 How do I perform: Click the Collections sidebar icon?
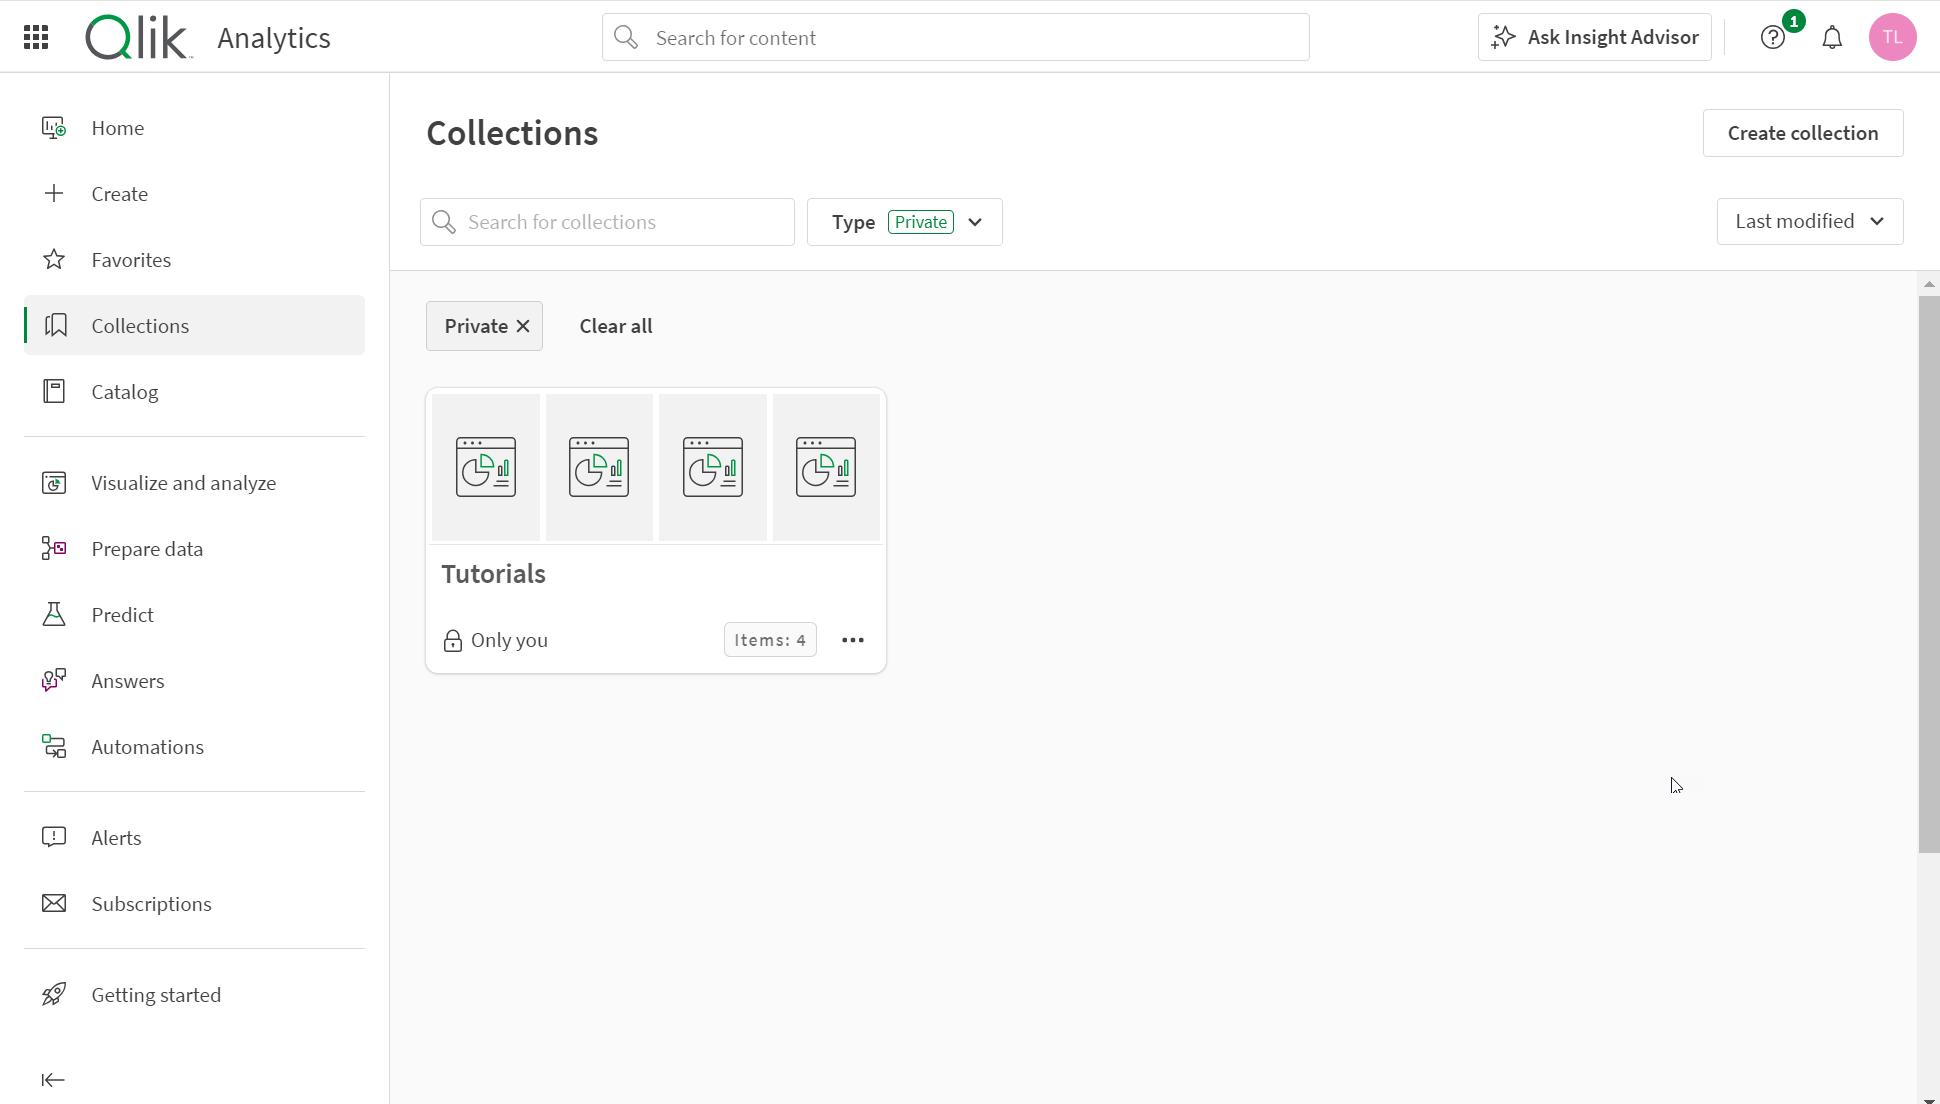53,325
